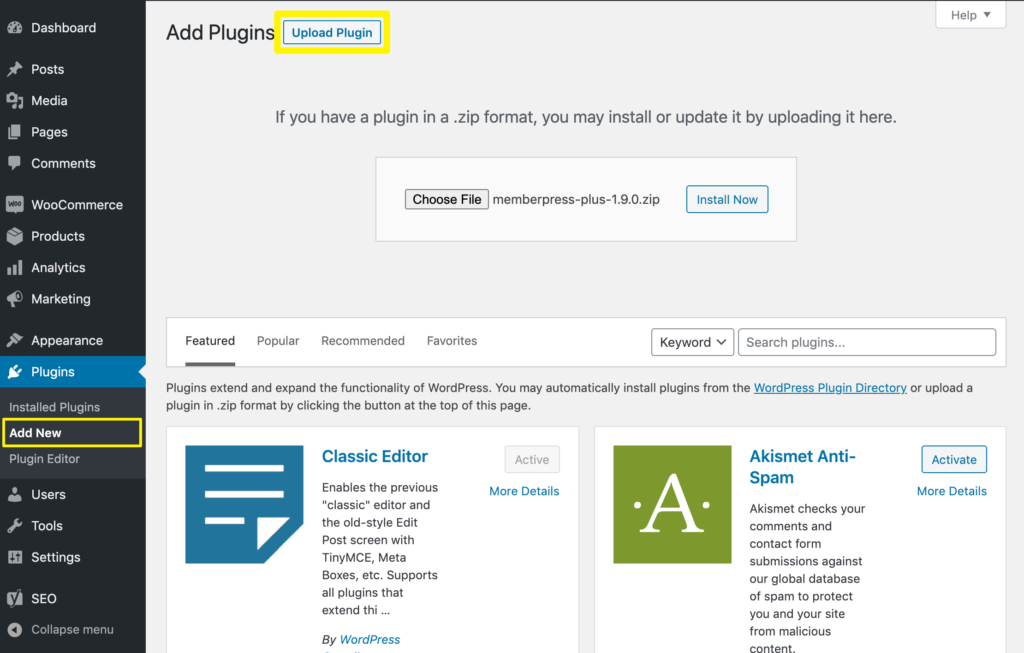Click the Marketing megaphone icon
Screen dimensions: 1024x653
(x=14, y=299)
